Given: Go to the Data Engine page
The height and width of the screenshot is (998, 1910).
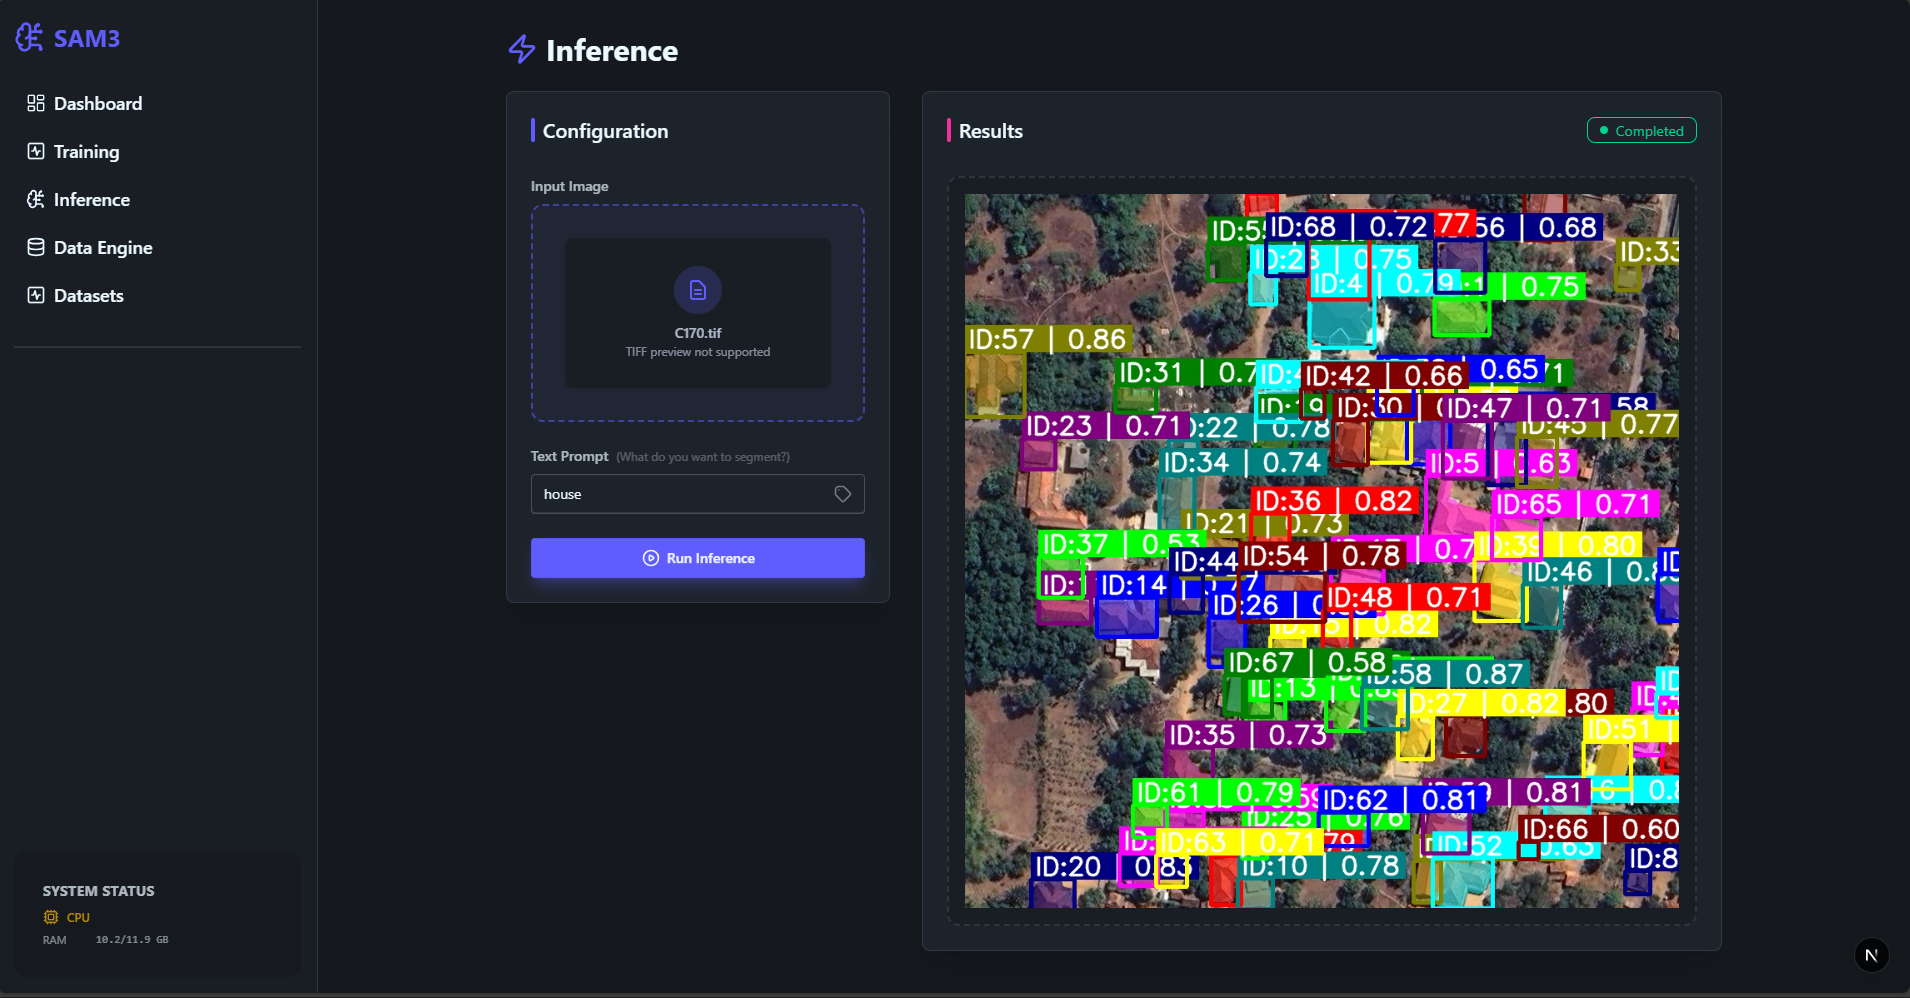Looking at the screenshot, I should [x=103, y=248].
